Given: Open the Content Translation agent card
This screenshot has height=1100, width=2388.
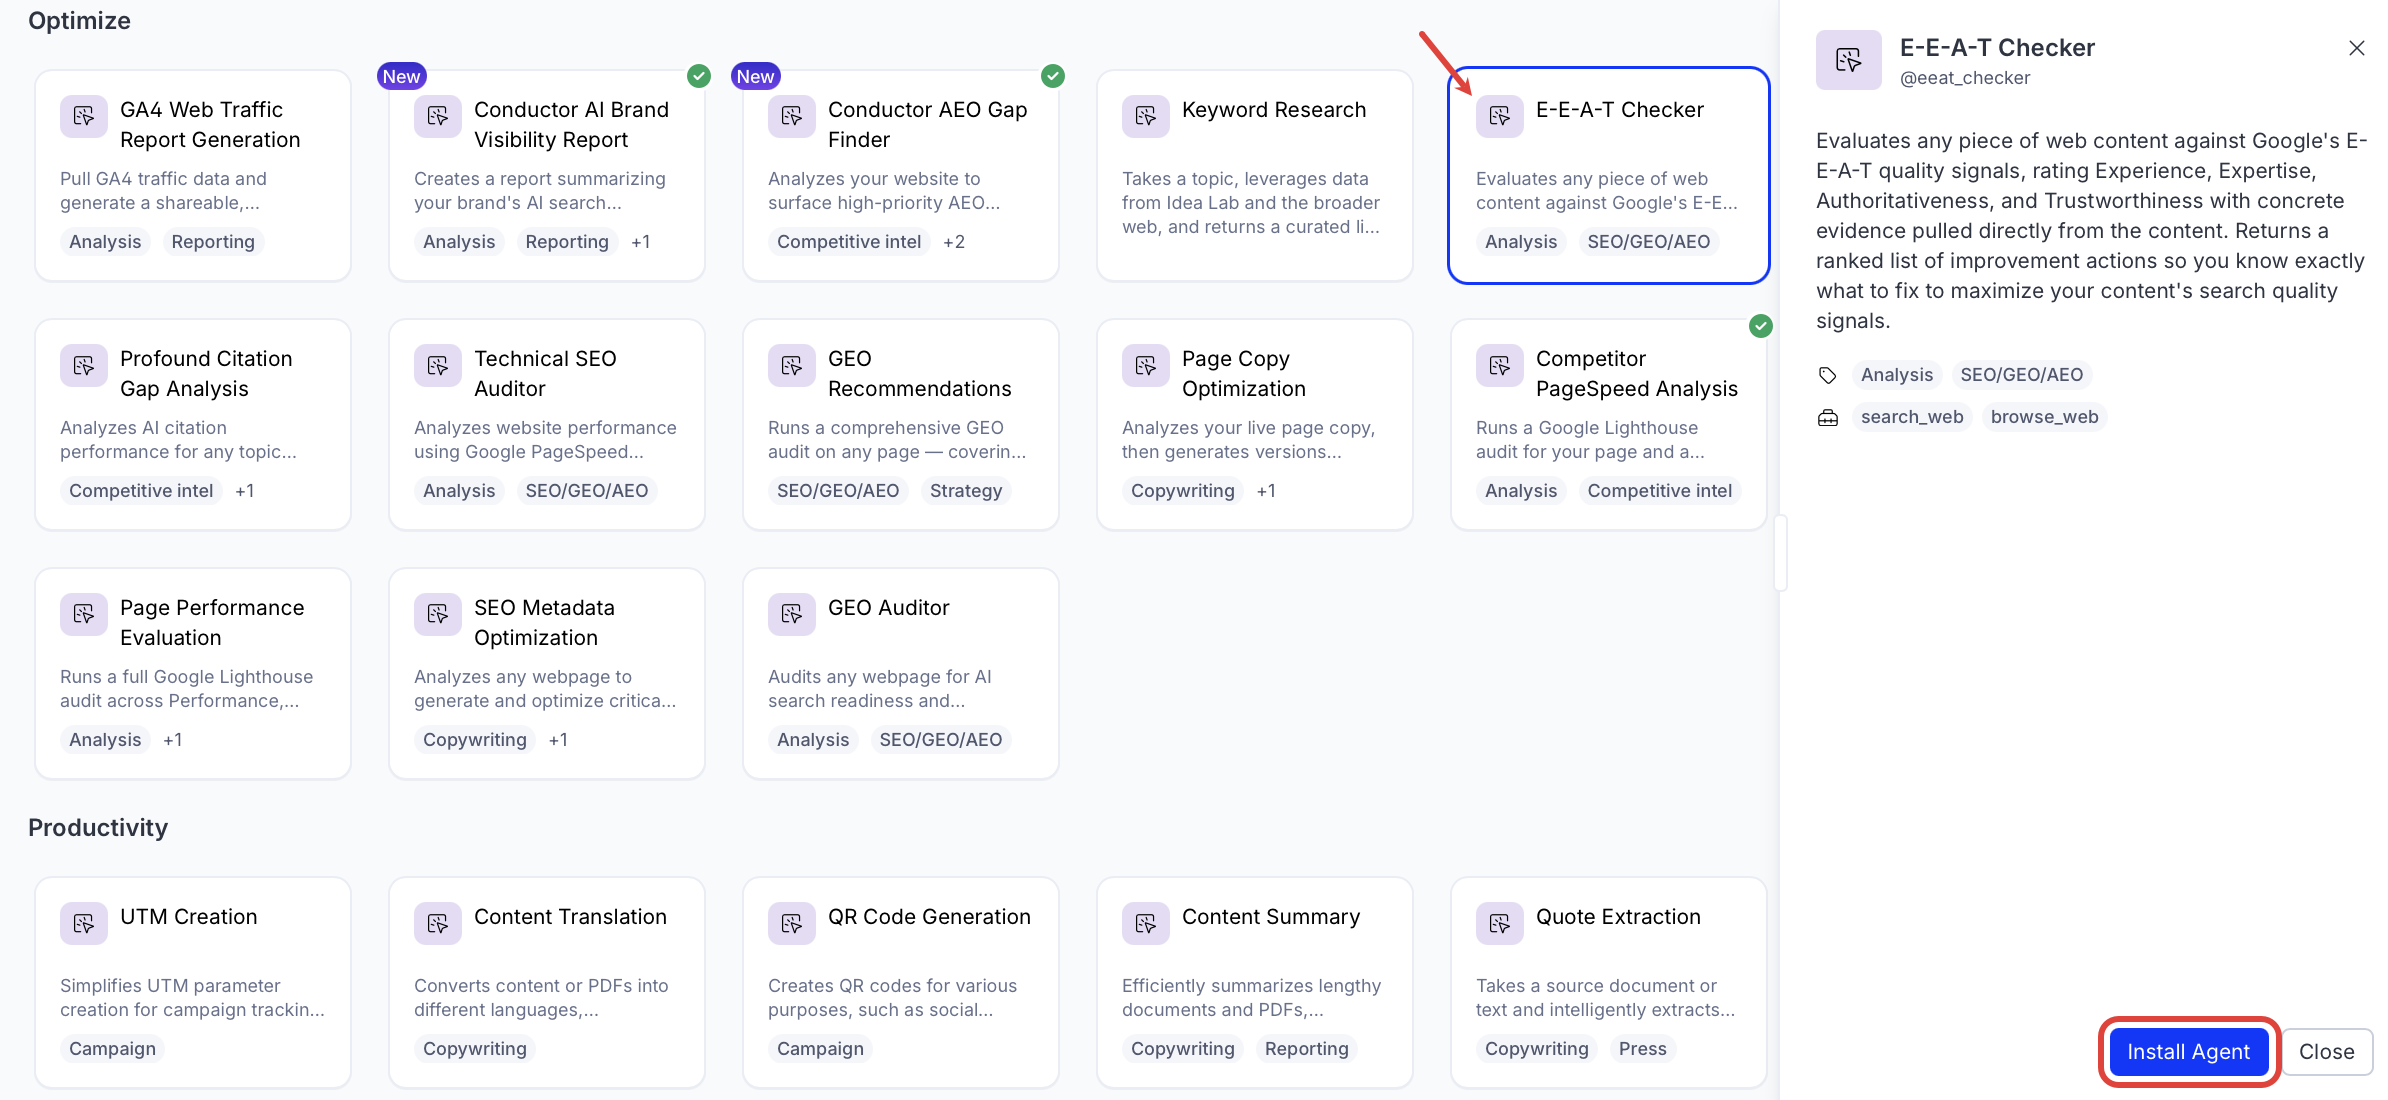Looking at the screenshot, I should coord(547,981).
